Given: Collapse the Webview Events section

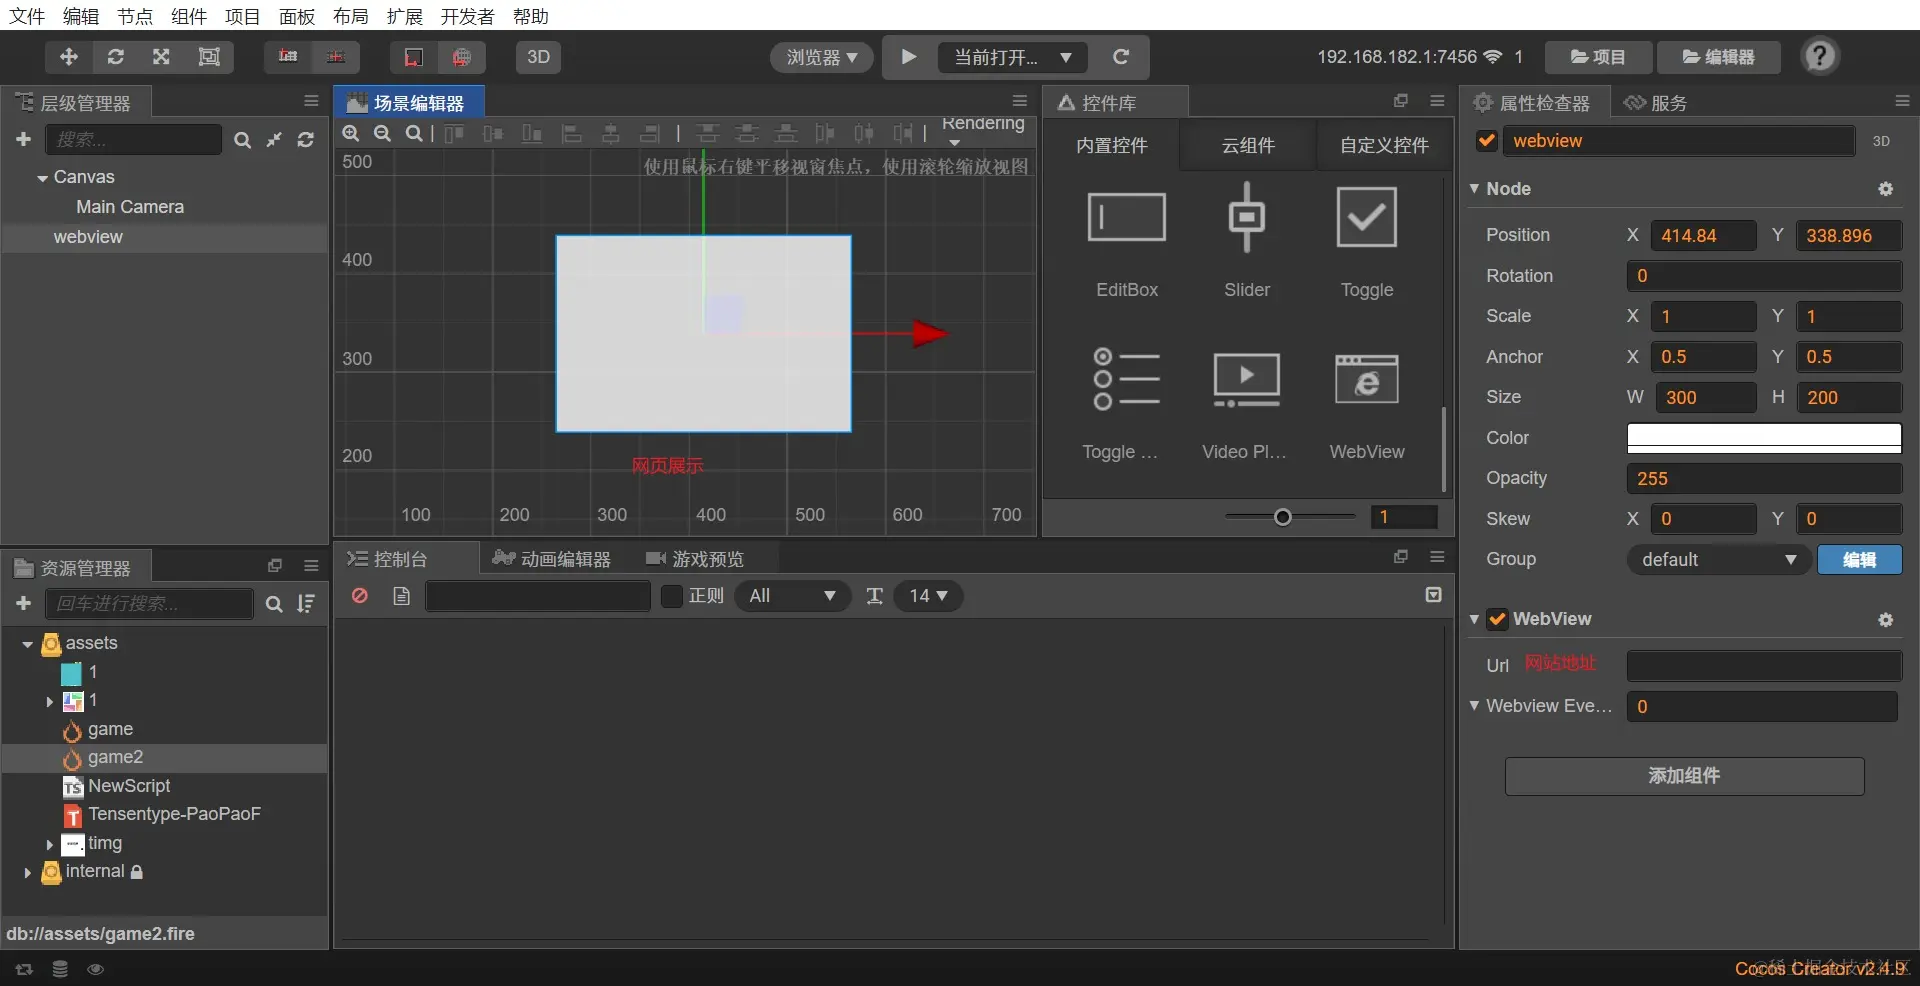Looking at the screenshot, I should (x=1474, y=705).
